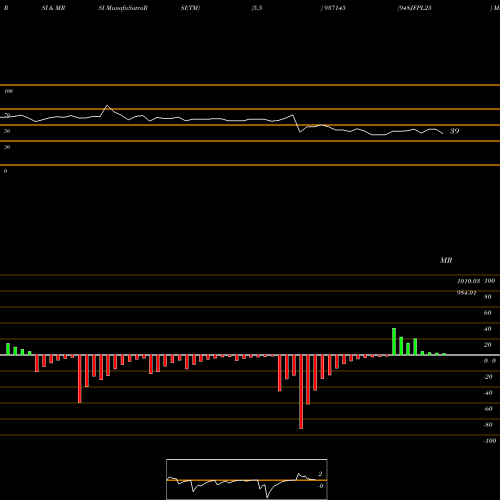Viewport: 500px width, 500px height.
Task: Click the 'SI MunafaSutraR' header text
Action: 123,8
